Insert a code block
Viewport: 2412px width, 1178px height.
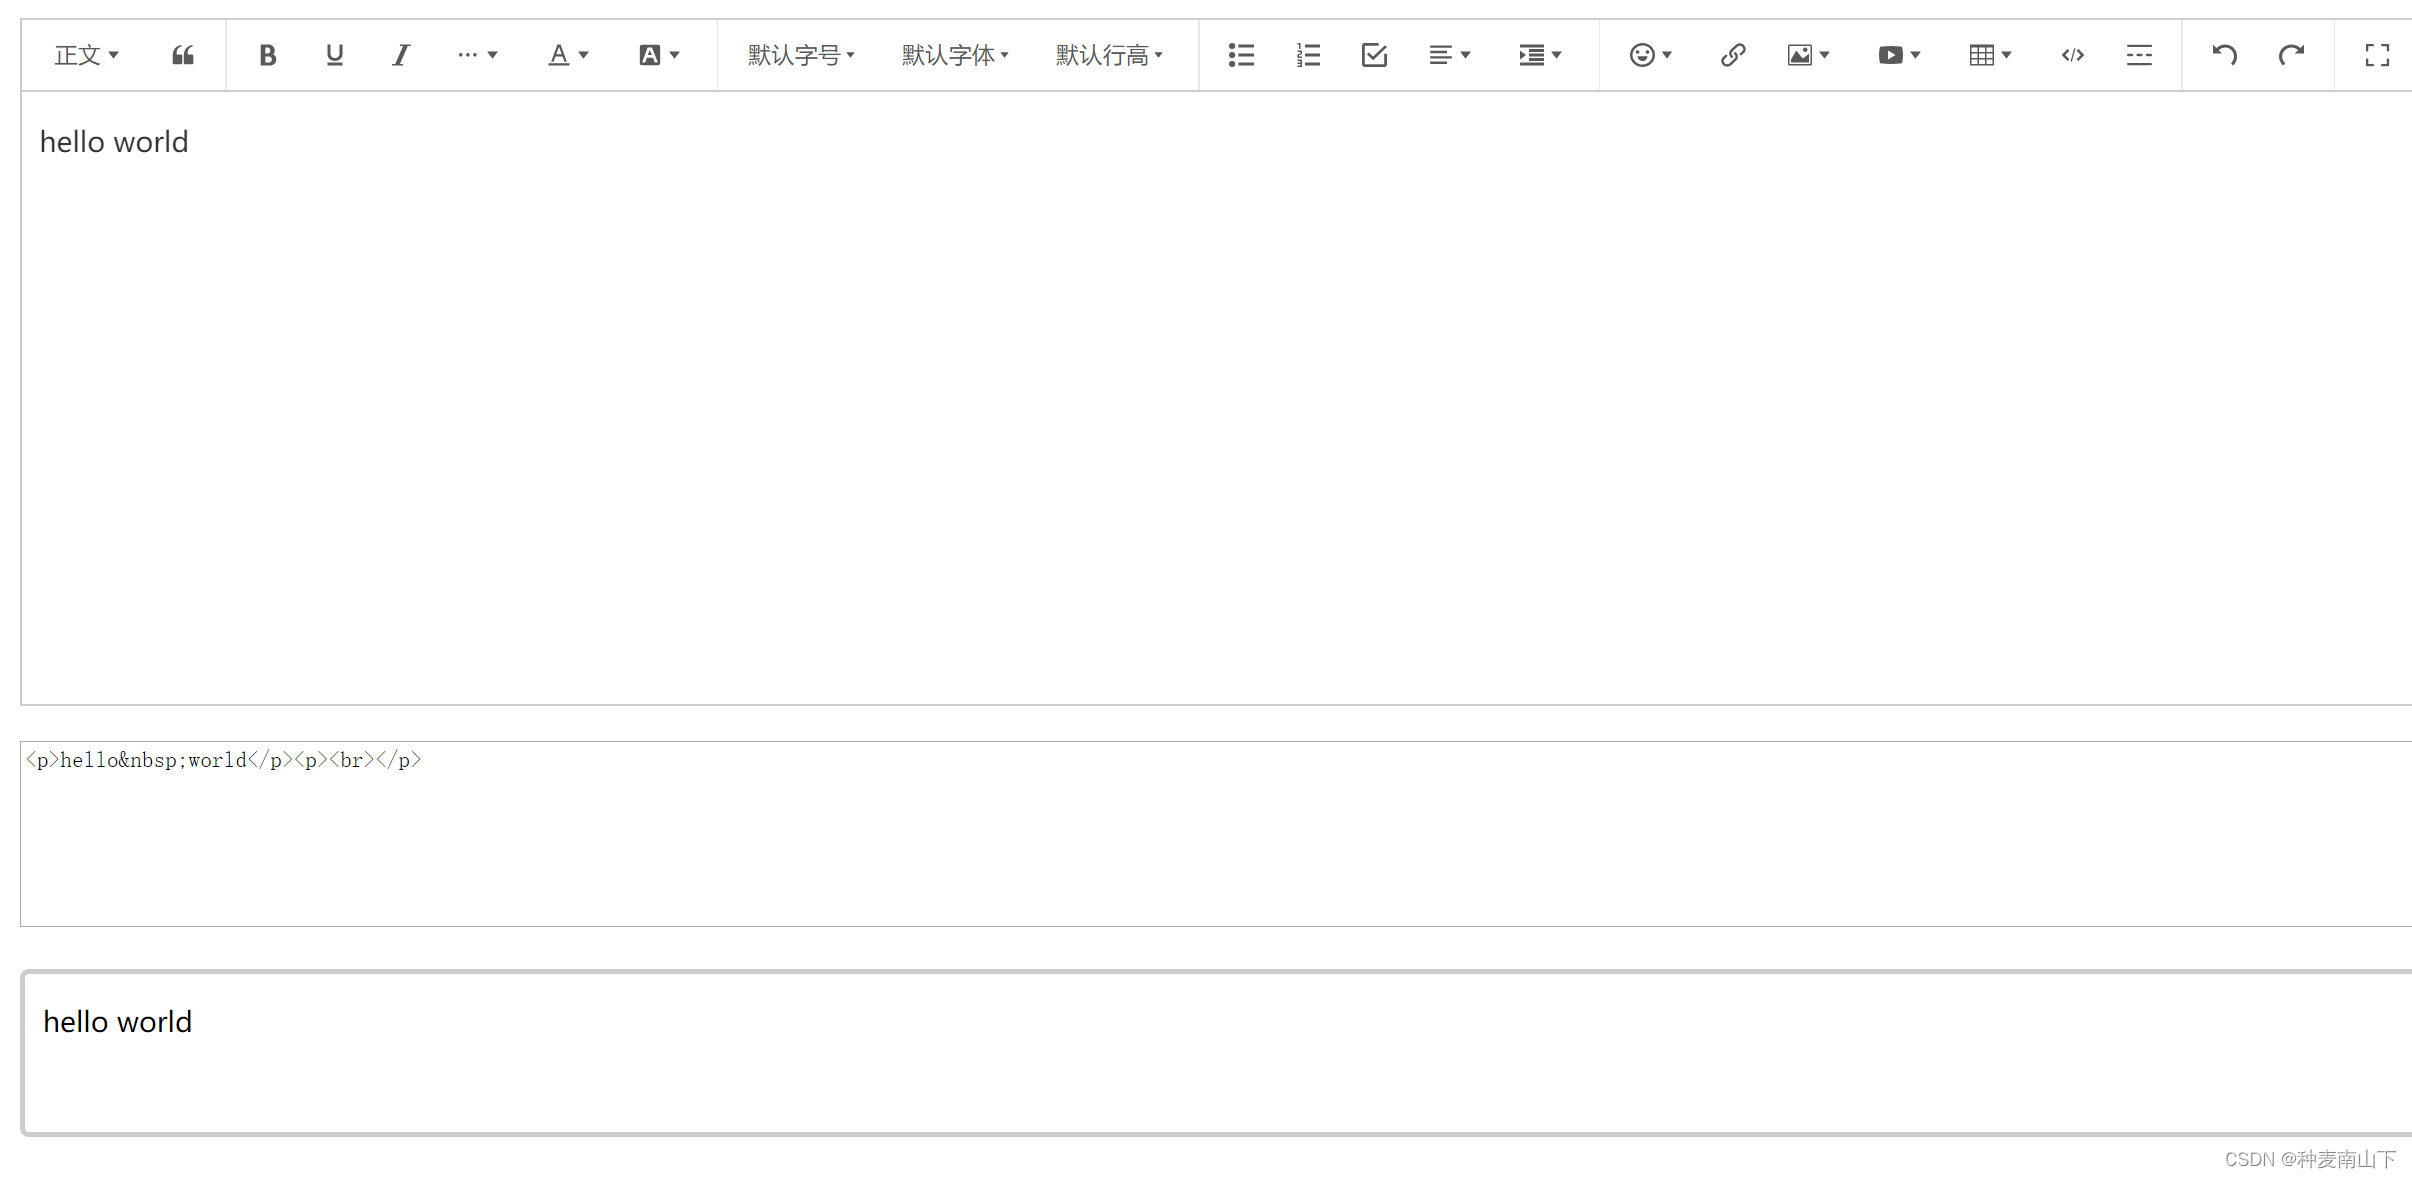2072,55
